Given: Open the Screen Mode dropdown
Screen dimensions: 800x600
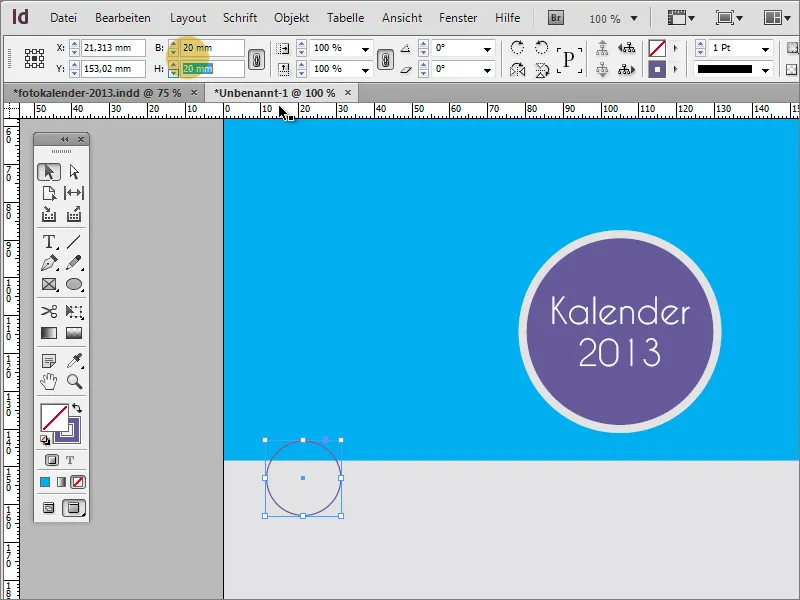Looking at the screenshot, I should [x=729, y=18].
